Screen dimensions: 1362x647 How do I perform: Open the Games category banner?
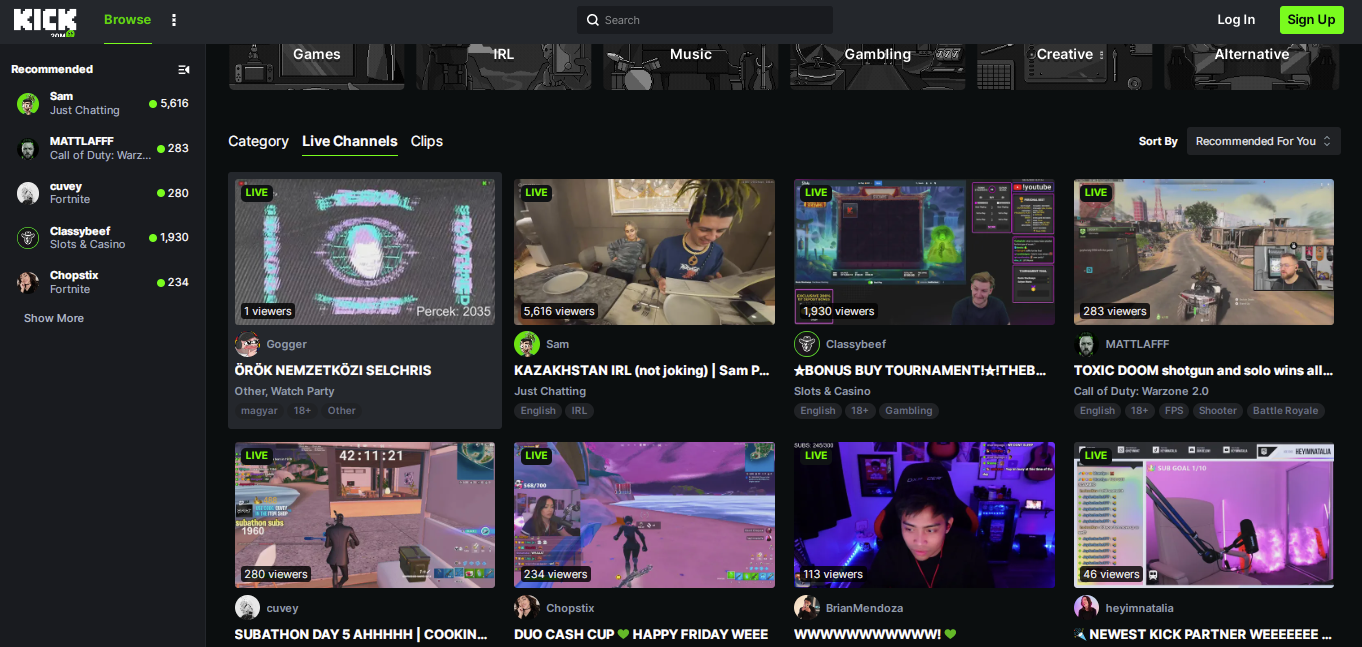(317, 67)
